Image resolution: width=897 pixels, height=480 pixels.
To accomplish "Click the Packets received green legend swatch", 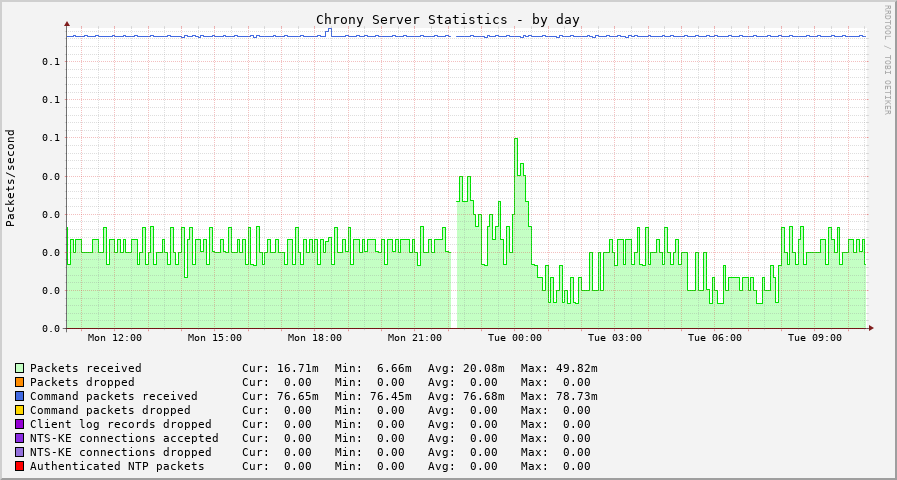I will click(19, 368).
